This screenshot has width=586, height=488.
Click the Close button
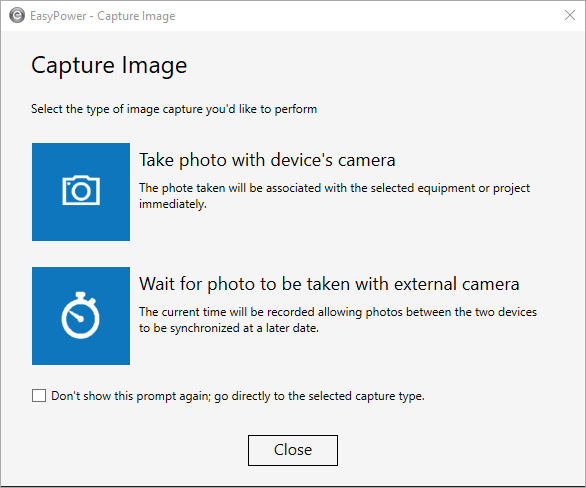(x=293, y=450)
